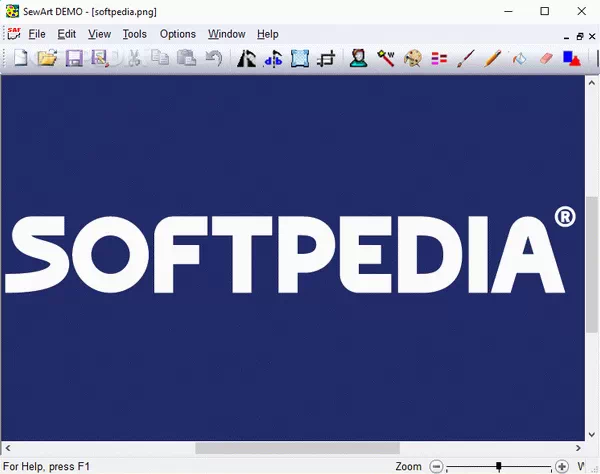Cut selection using the scissors icon
The image size is (600, 474).
click(x=134, y=59)
